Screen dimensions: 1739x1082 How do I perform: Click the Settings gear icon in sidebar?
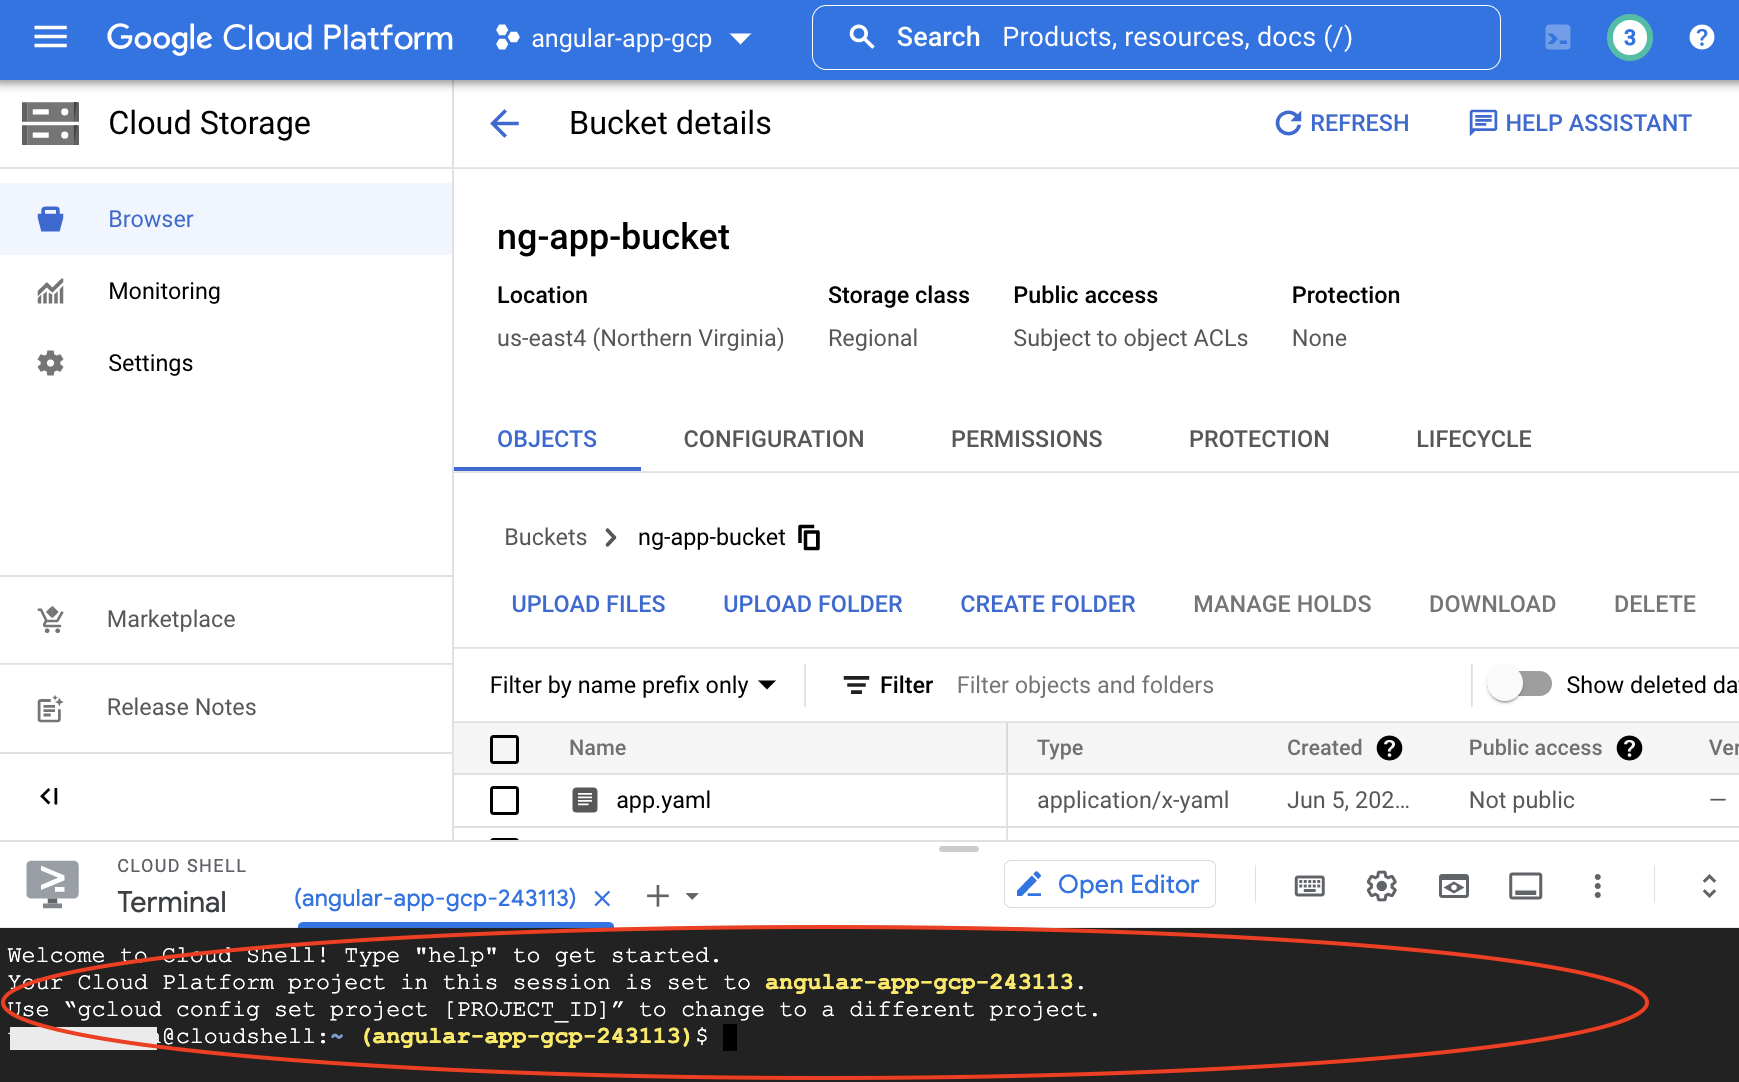50,363
